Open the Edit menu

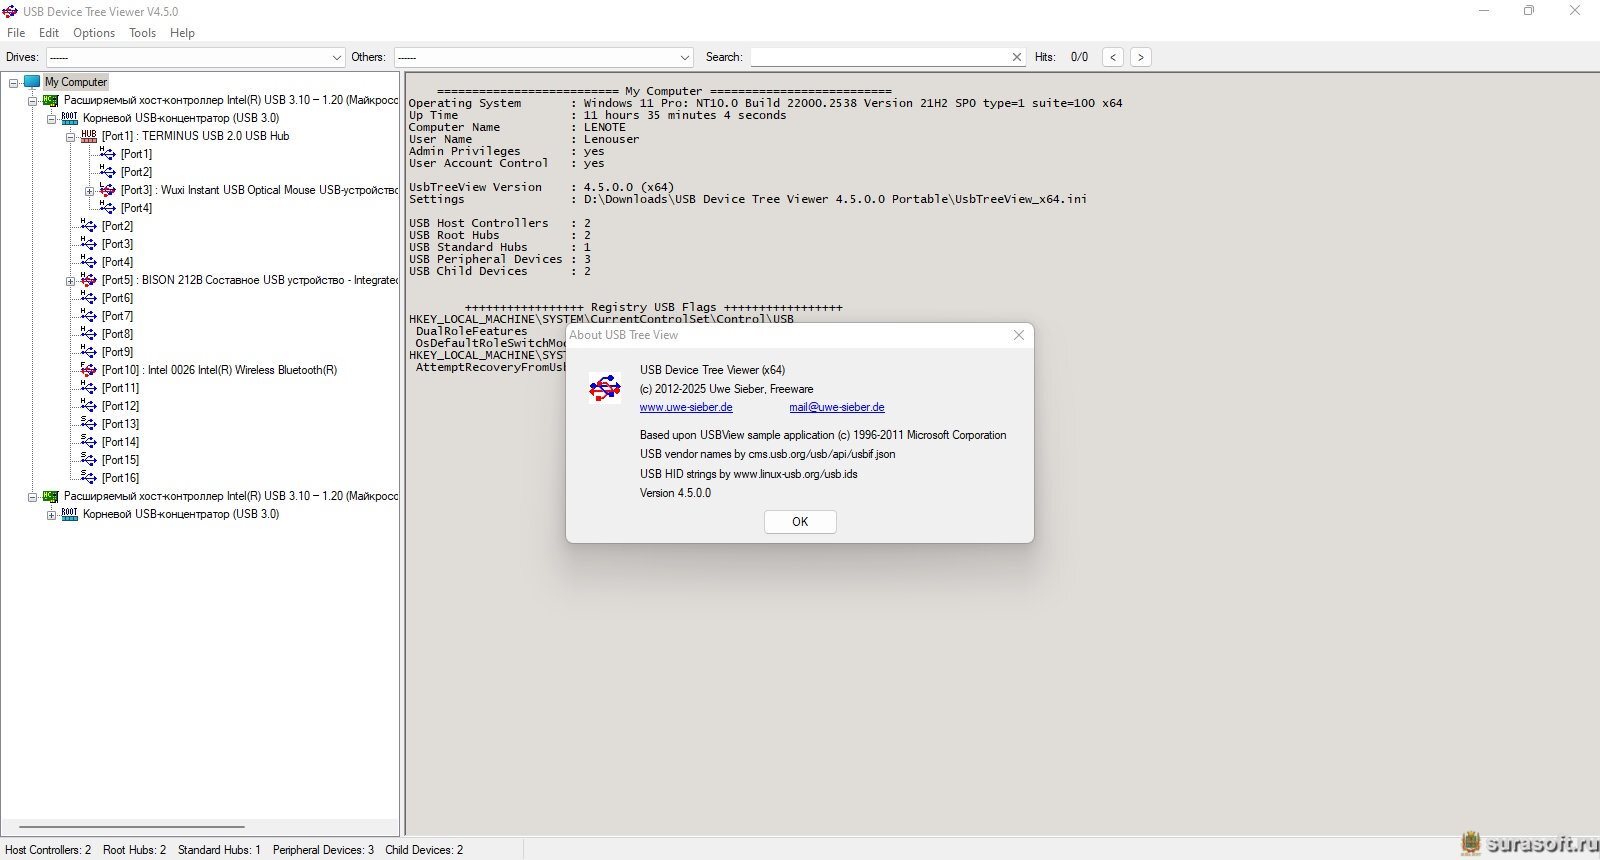49,33
